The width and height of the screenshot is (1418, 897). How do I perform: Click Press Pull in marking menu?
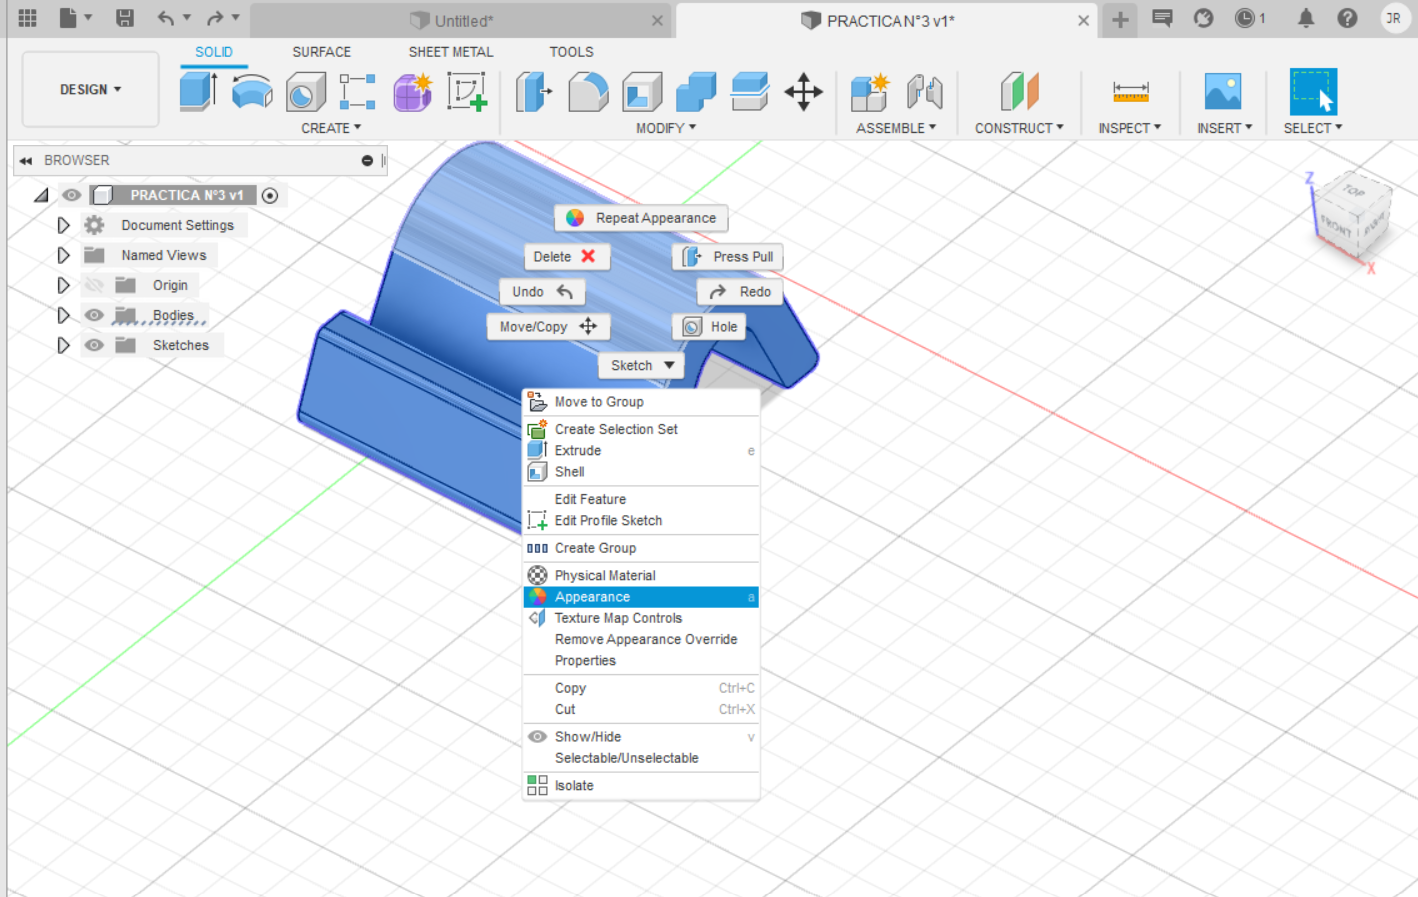pos(727,257)
